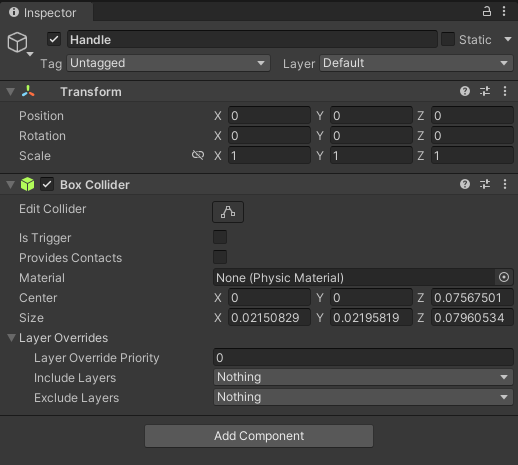
Task: Click the Size X field 0.02150829
Action: (x=269, y=317)
